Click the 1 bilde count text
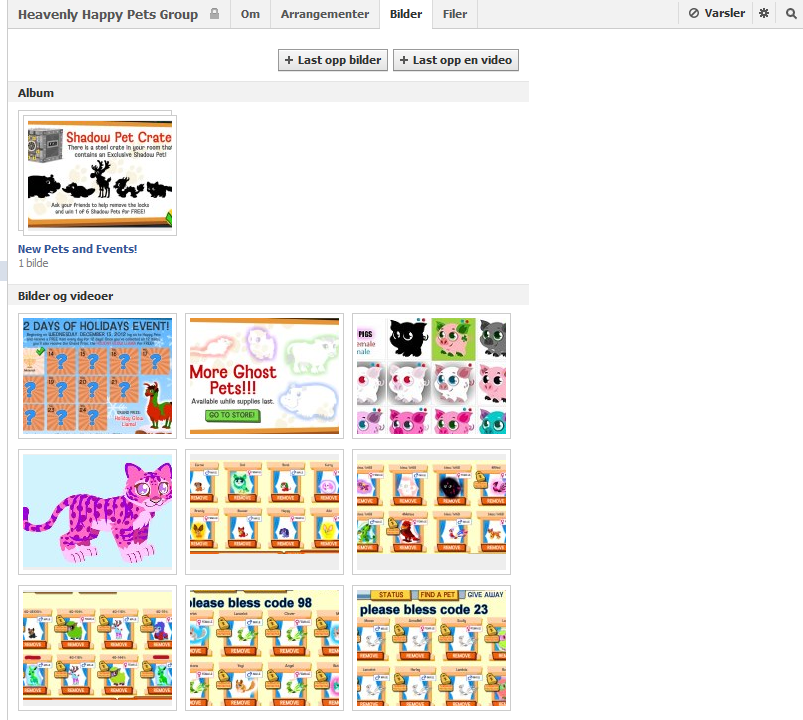Image resolution: width=803 pixels, height=720 pixels. pos(33,263)
